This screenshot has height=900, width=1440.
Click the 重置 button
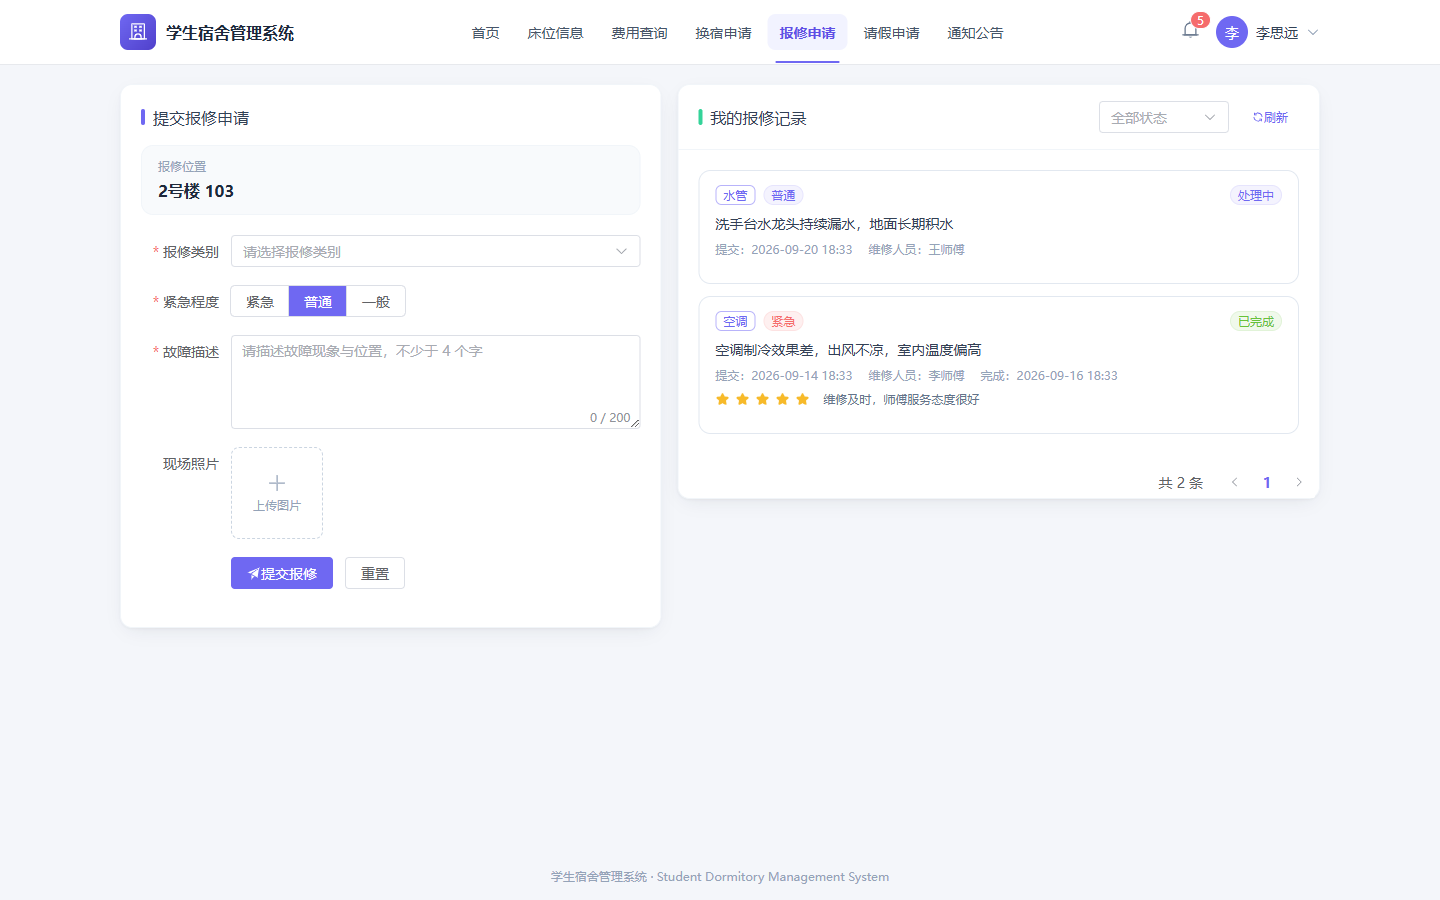375,573
